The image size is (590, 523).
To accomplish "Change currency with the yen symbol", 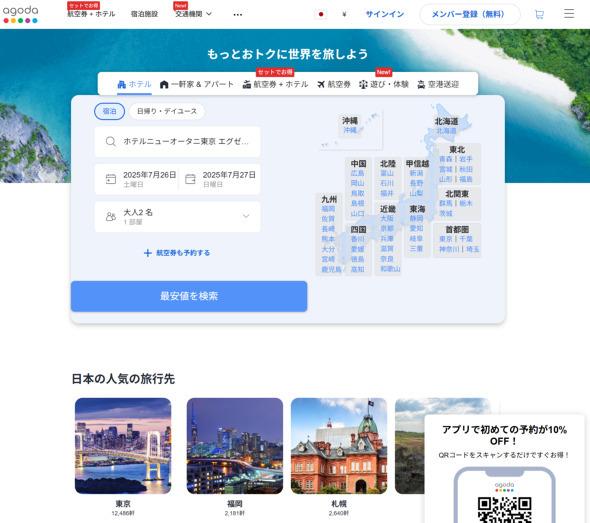I will [x=344, y=14].
